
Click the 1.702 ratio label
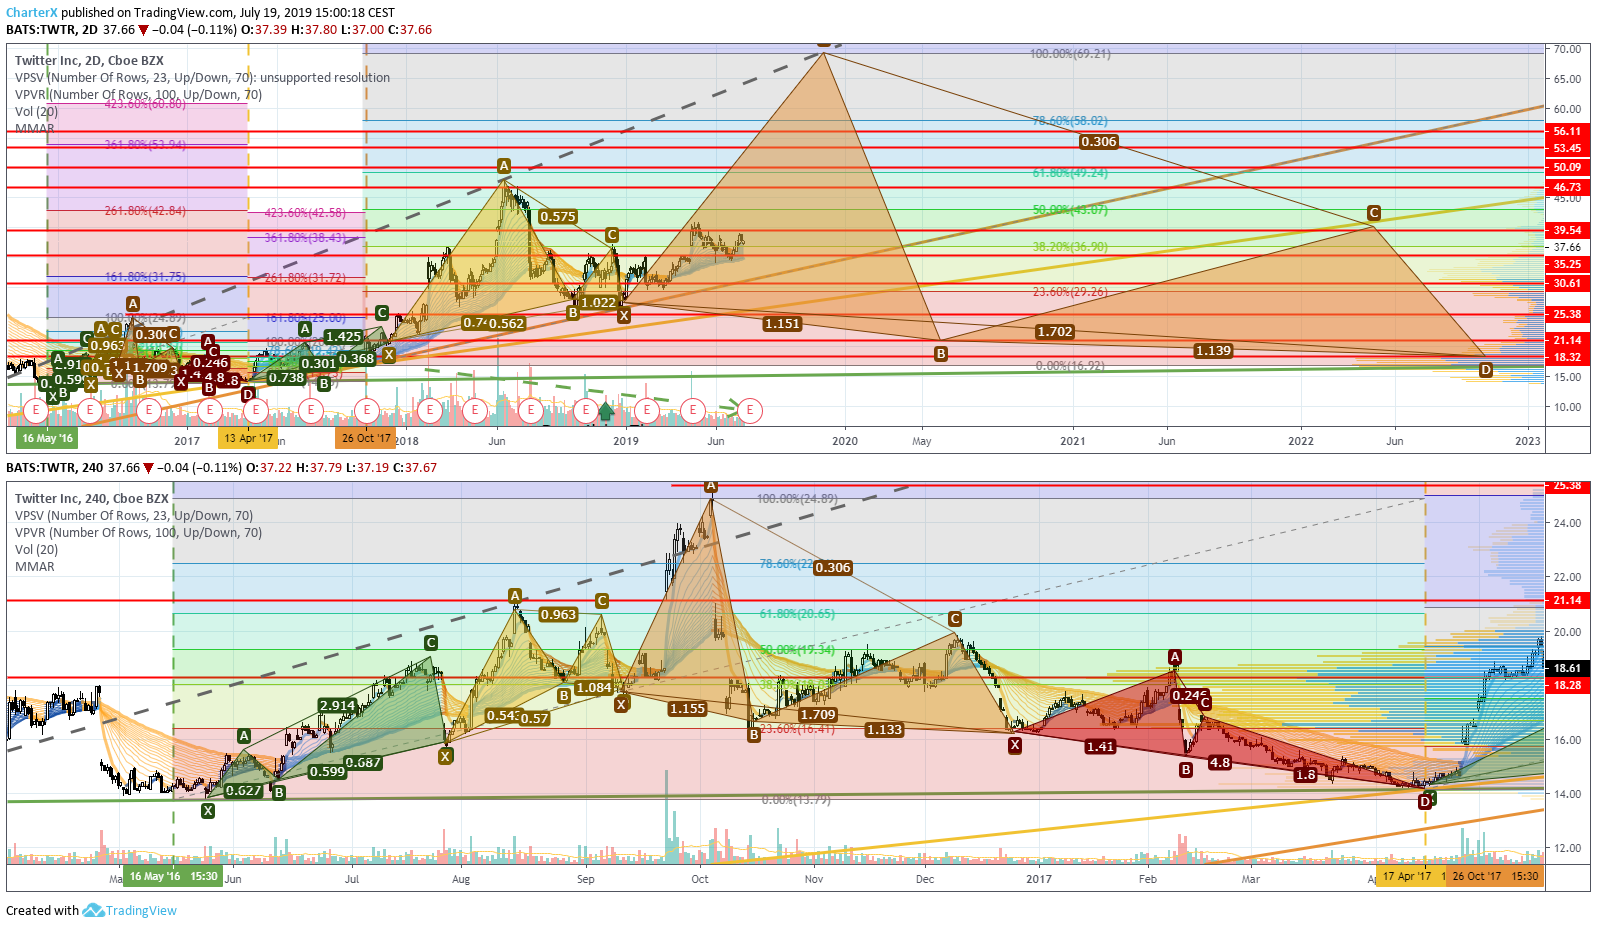click(x=1055, y=332)
